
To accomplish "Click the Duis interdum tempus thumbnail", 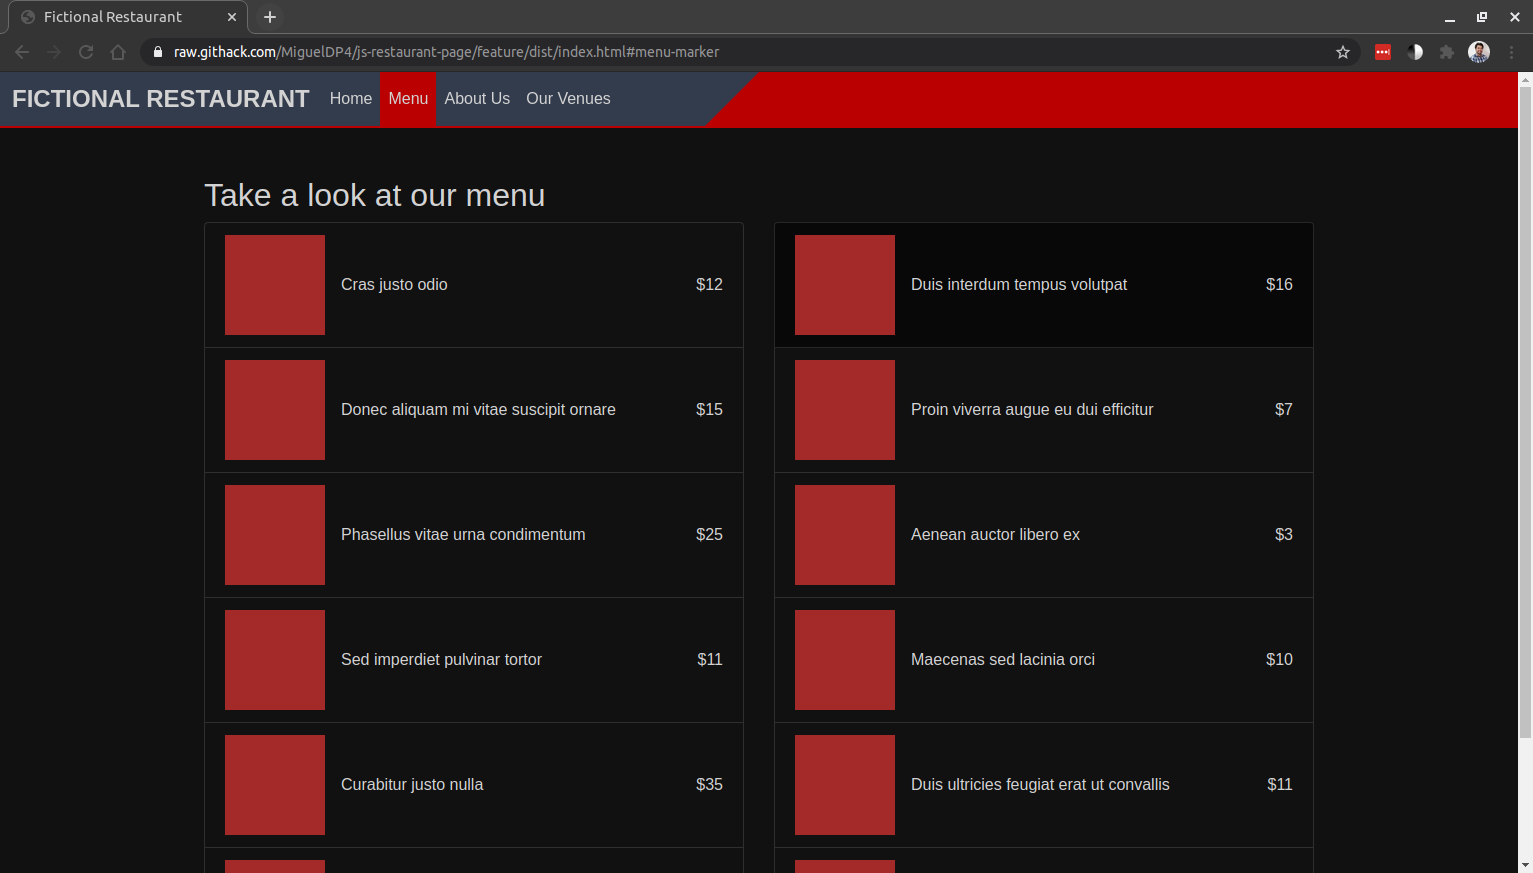I will click(x=845, y=285).
